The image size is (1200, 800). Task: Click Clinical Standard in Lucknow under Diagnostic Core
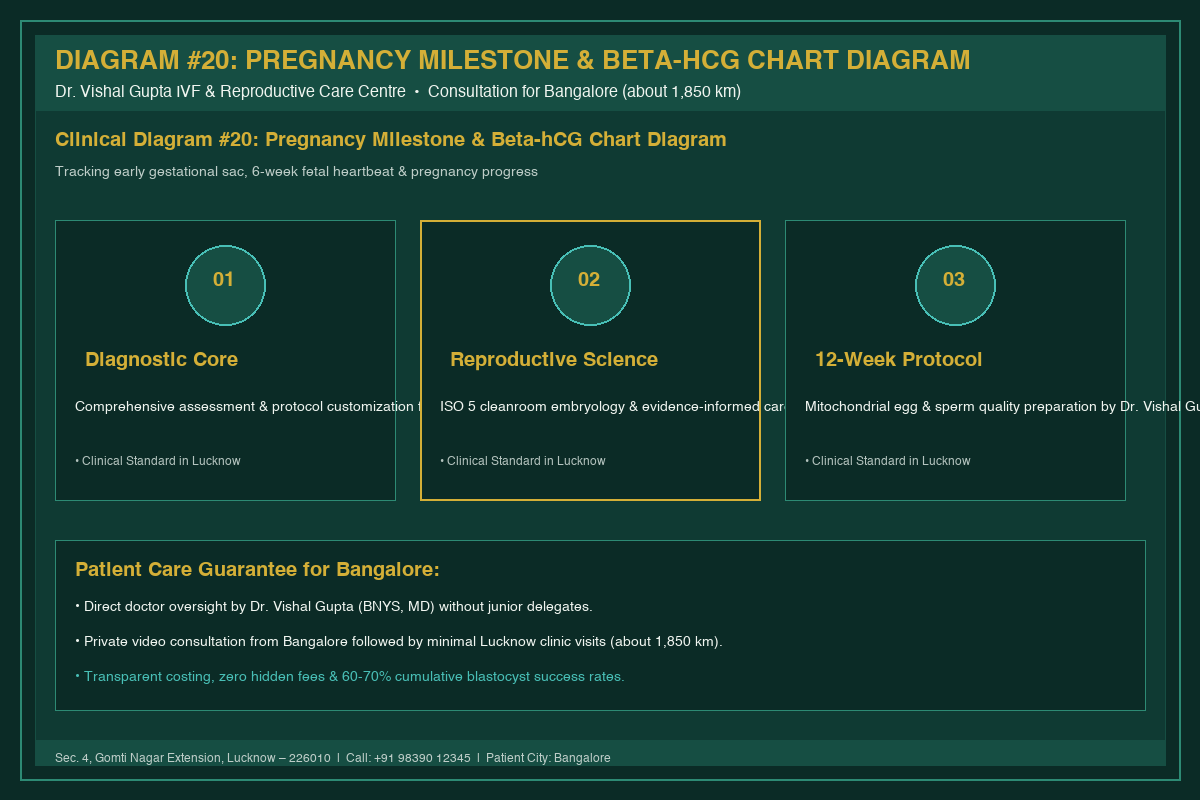click(x=158, y=461)
